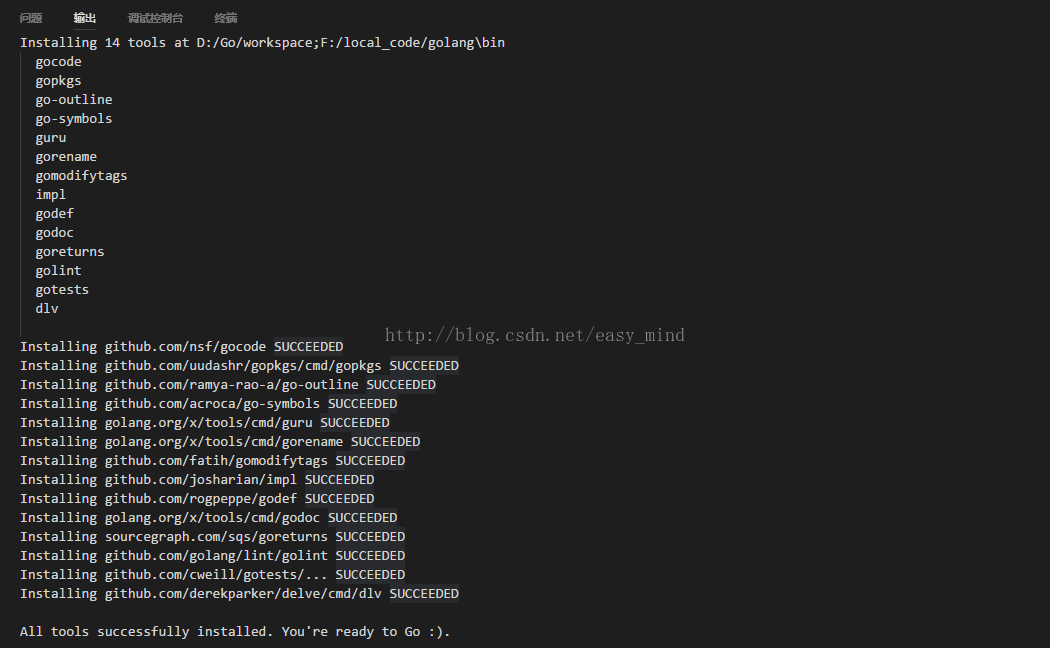Open the 调试控制台 (Debug Console) tab

(155, 18)
